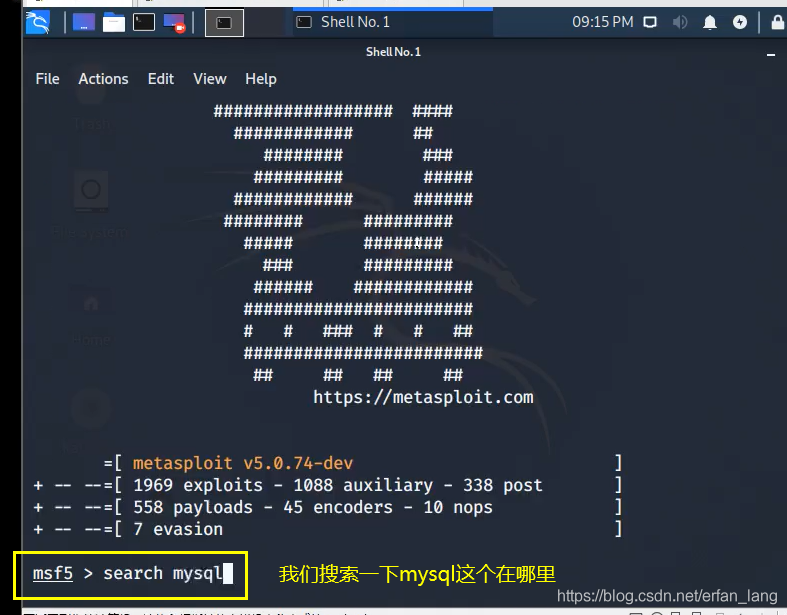This screenshot has height=615, width=787.
Task: Open the file manager folder icon
Action: pos(114,23)
